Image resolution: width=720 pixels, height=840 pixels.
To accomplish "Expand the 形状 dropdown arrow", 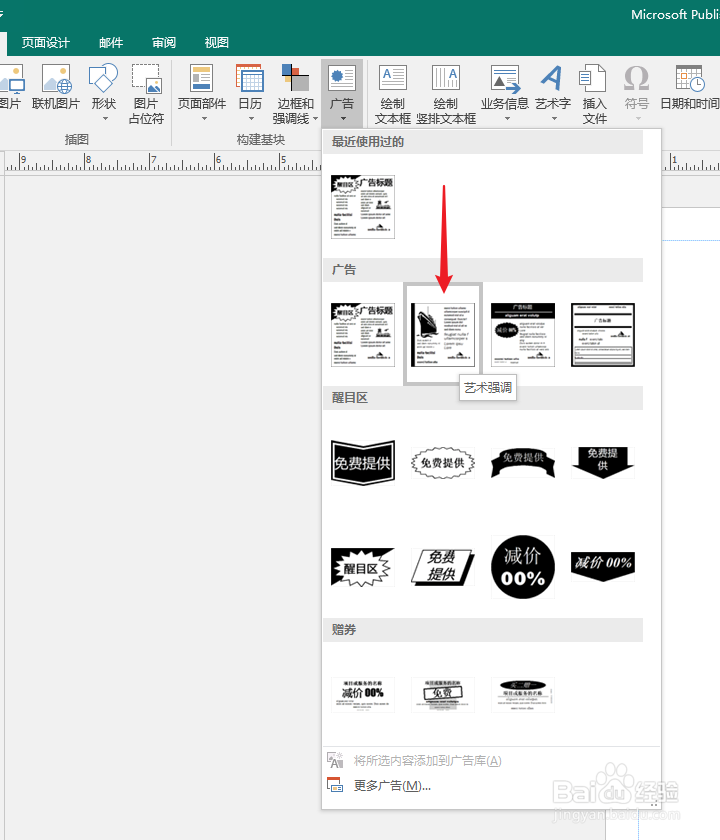I will 105,118.
